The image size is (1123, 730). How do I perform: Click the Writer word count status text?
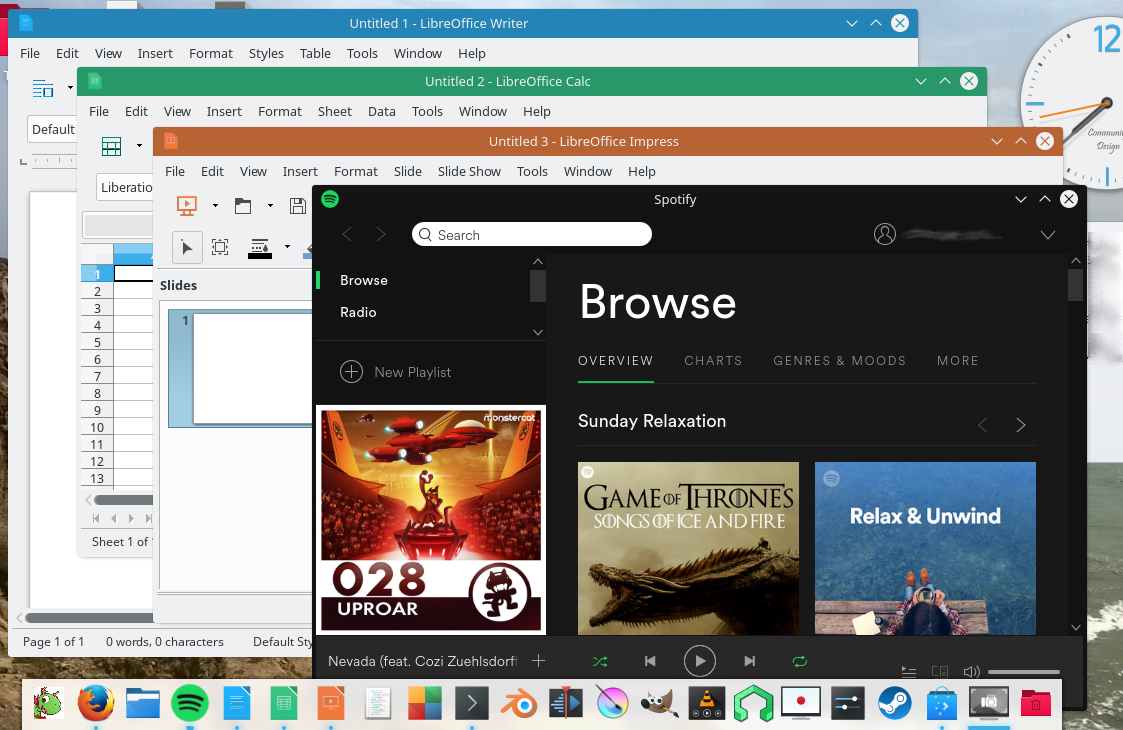click(165, 642)
